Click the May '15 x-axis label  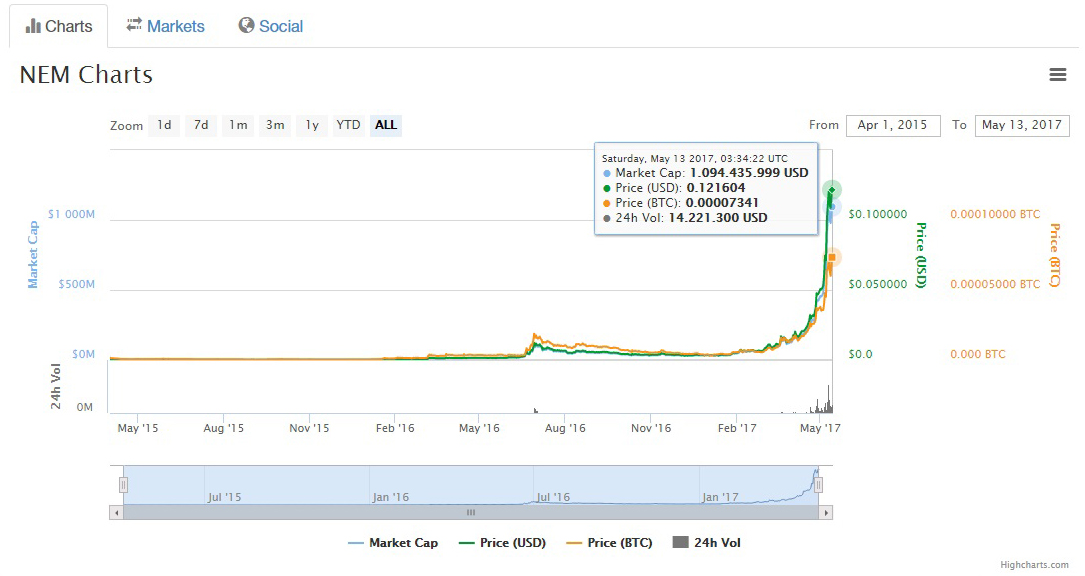click(x=138, y=428)
